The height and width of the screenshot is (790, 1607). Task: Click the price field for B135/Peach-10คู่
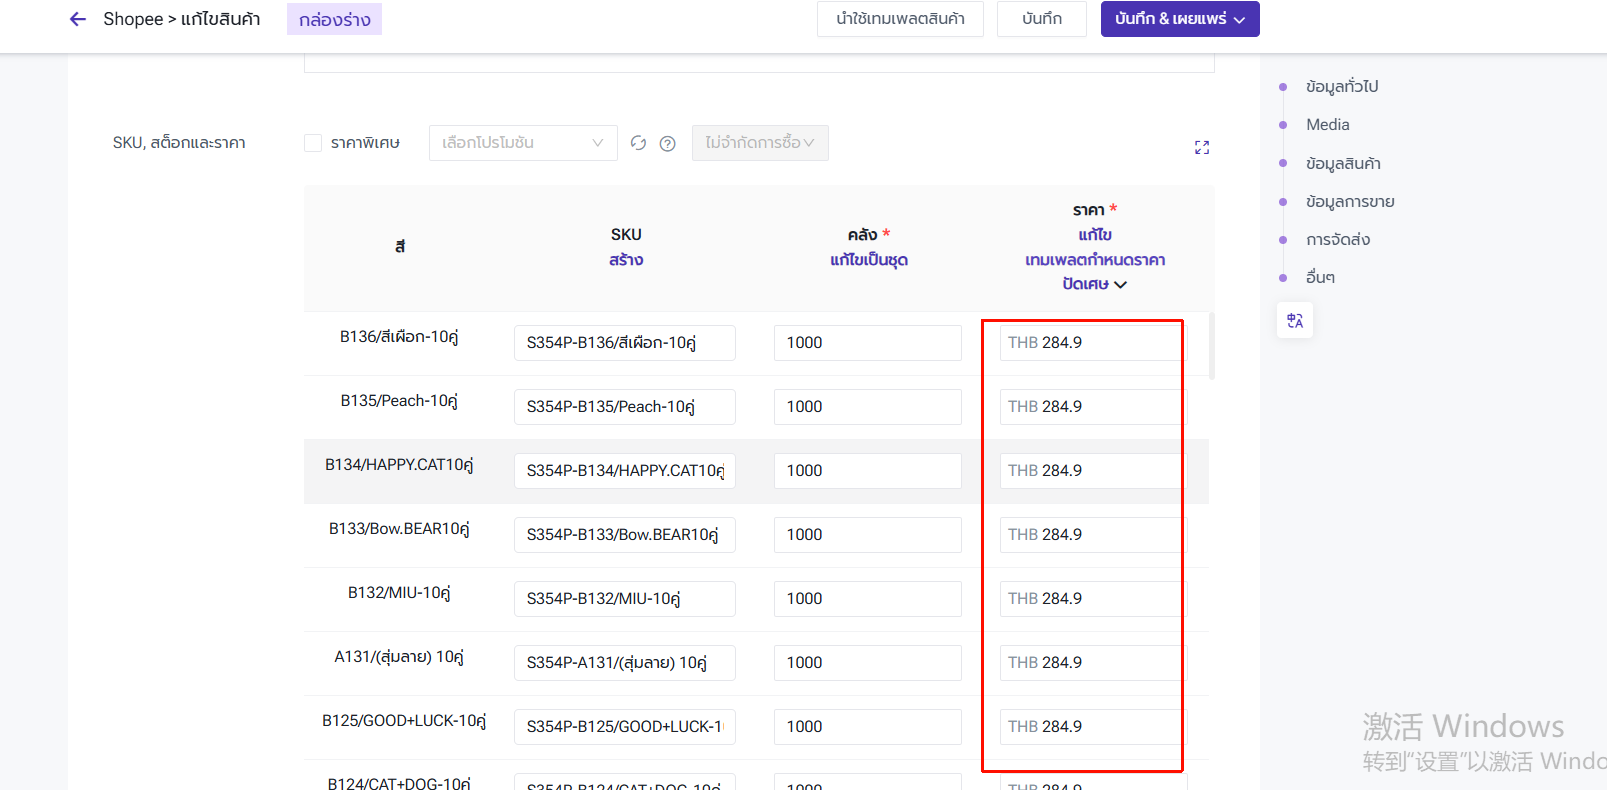tap(1090, 407)
